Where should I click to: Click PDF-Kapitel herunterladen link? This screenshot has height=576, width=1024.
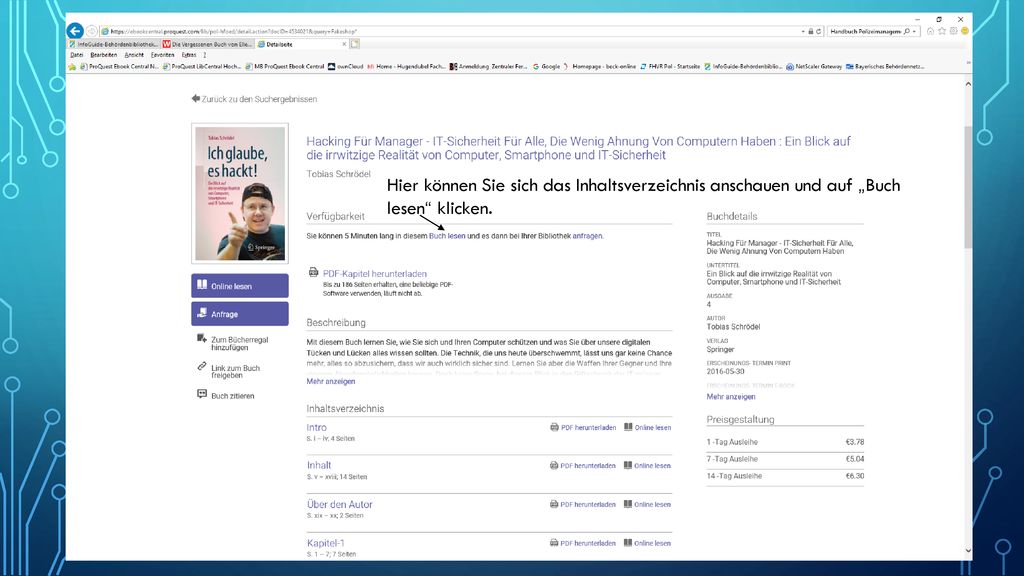click(375, 274)
